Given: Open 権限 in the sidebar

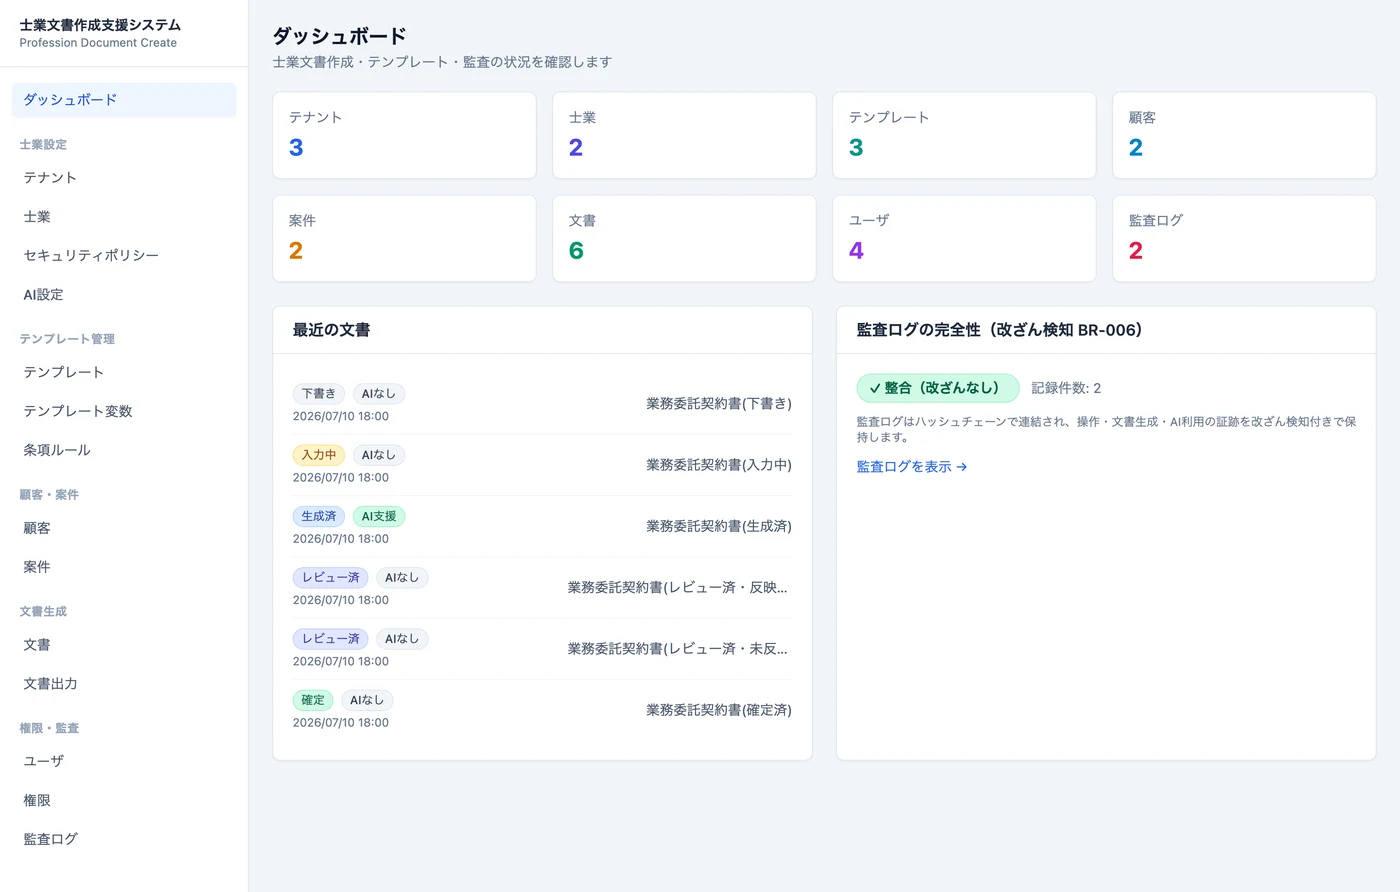Looking at the screenshot, I should [124, 800].
